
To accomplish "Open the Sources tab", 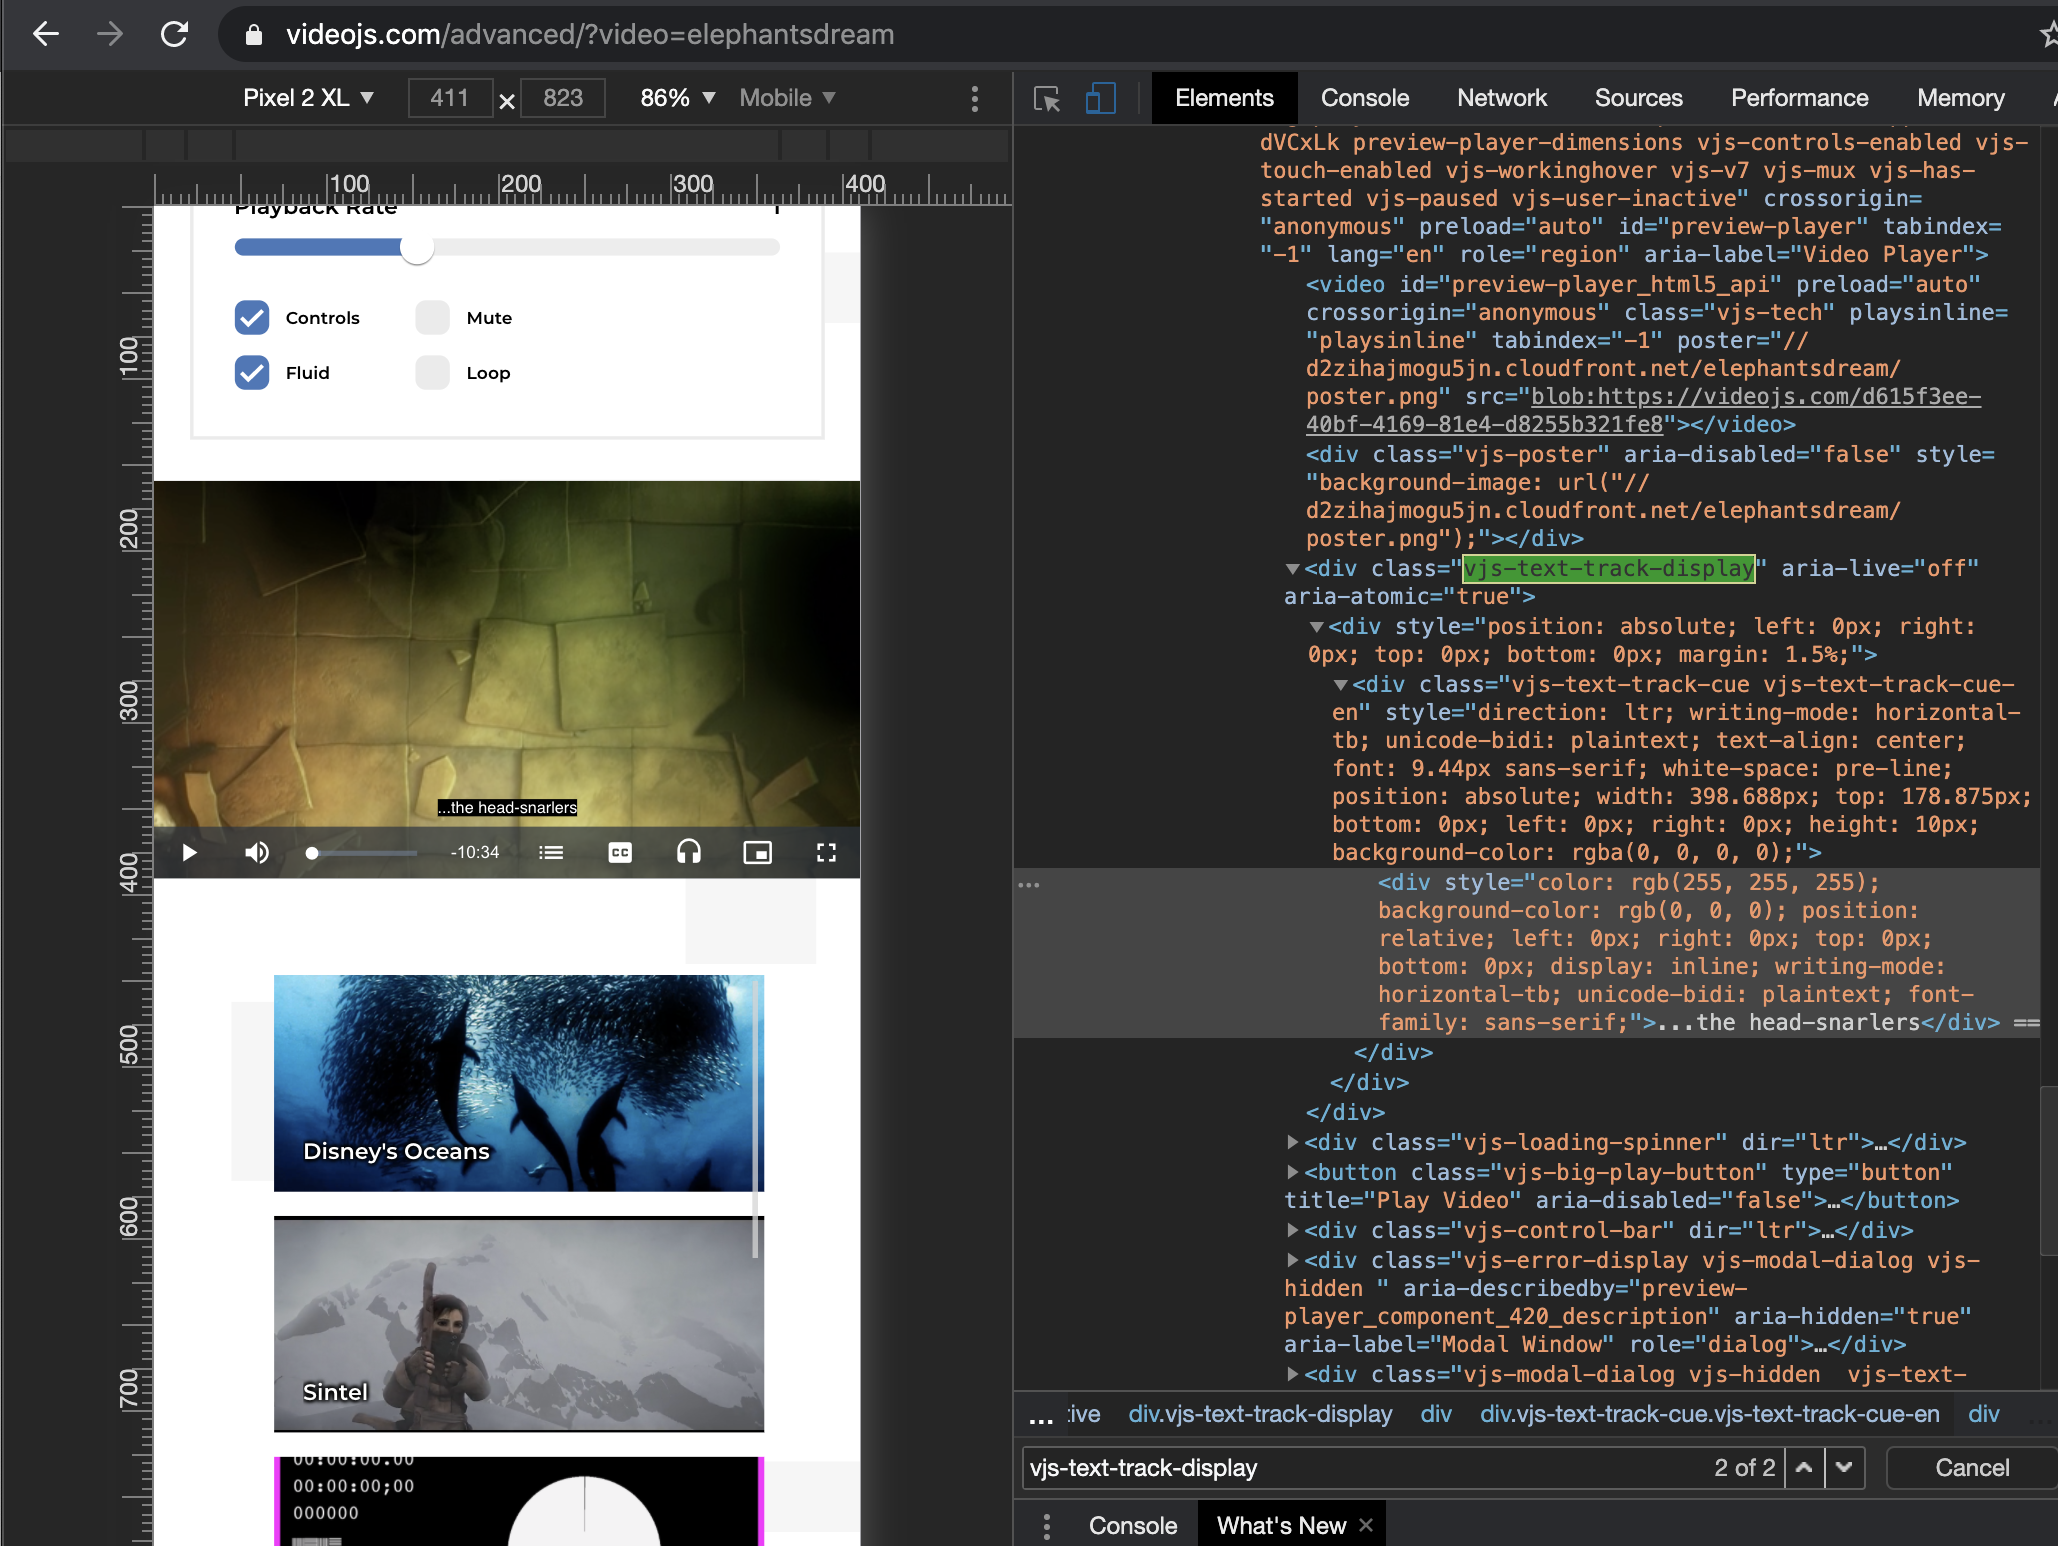I will tap(1638, 98).
